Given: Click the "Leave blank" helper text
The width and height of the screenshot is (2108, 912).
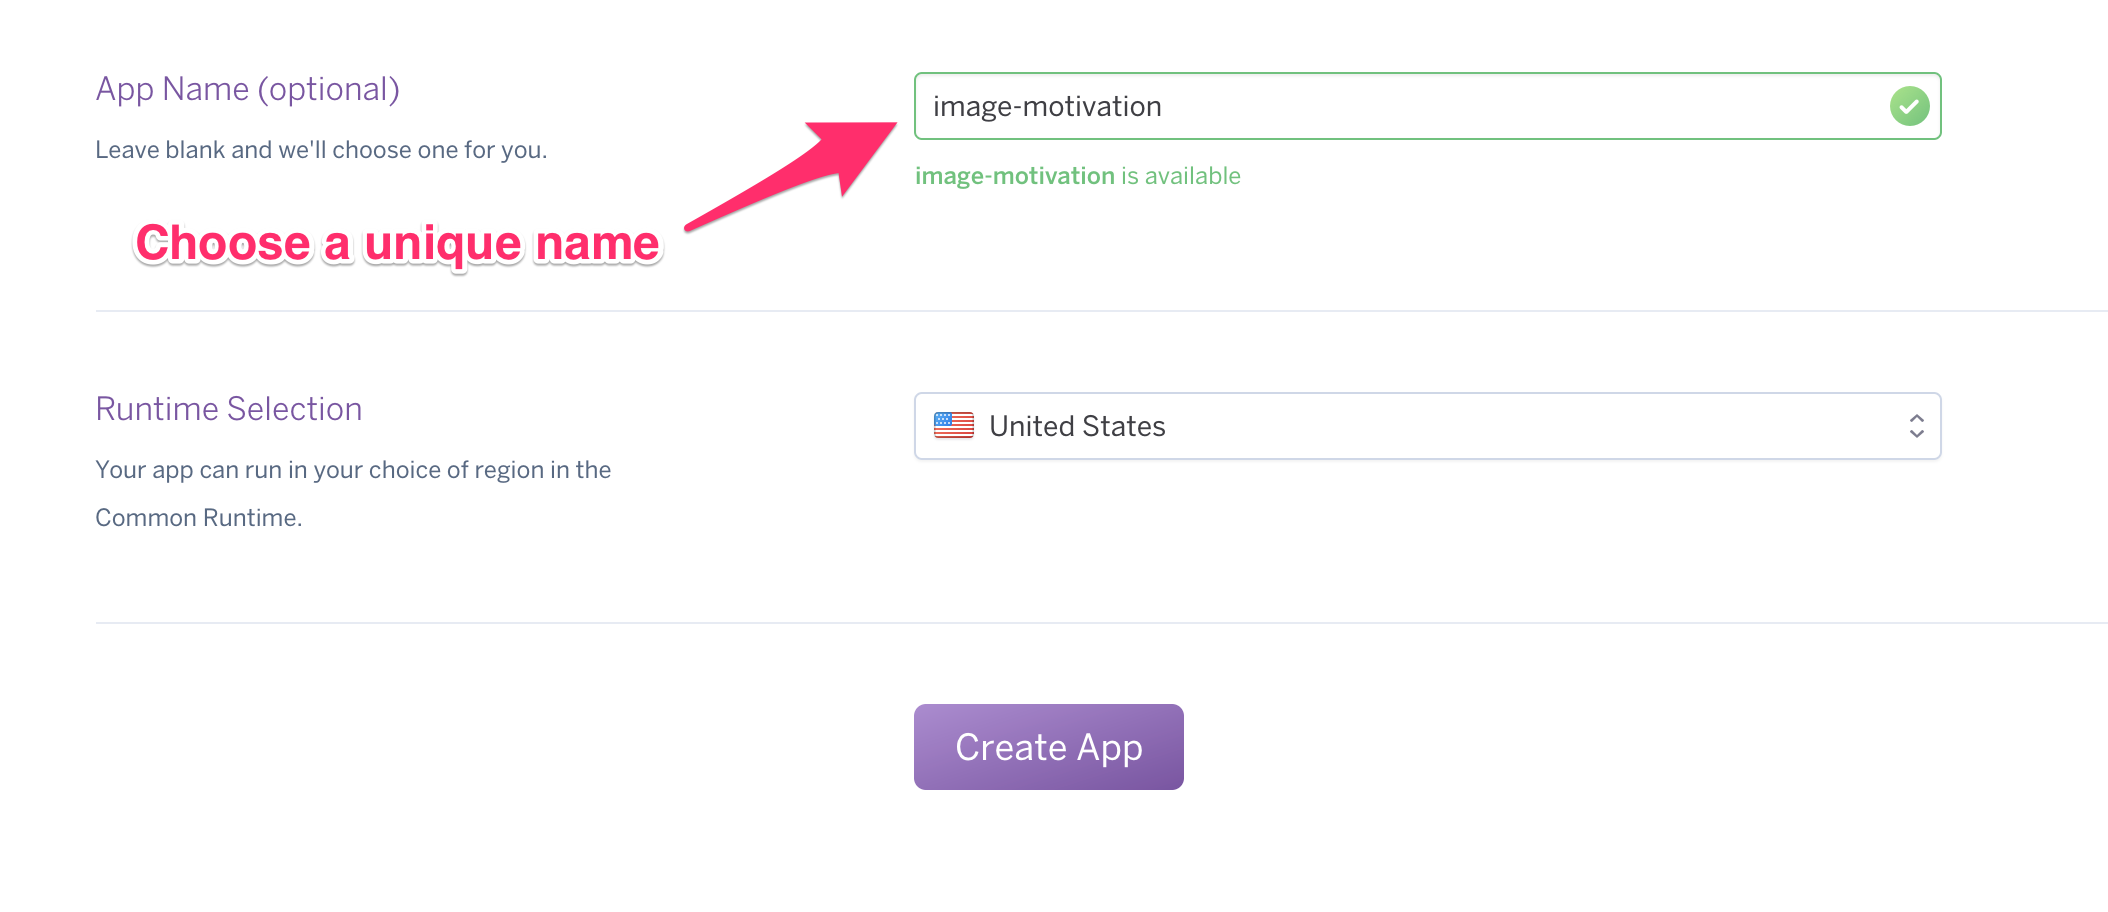Looking at the screenshot, I should (320, 150).
